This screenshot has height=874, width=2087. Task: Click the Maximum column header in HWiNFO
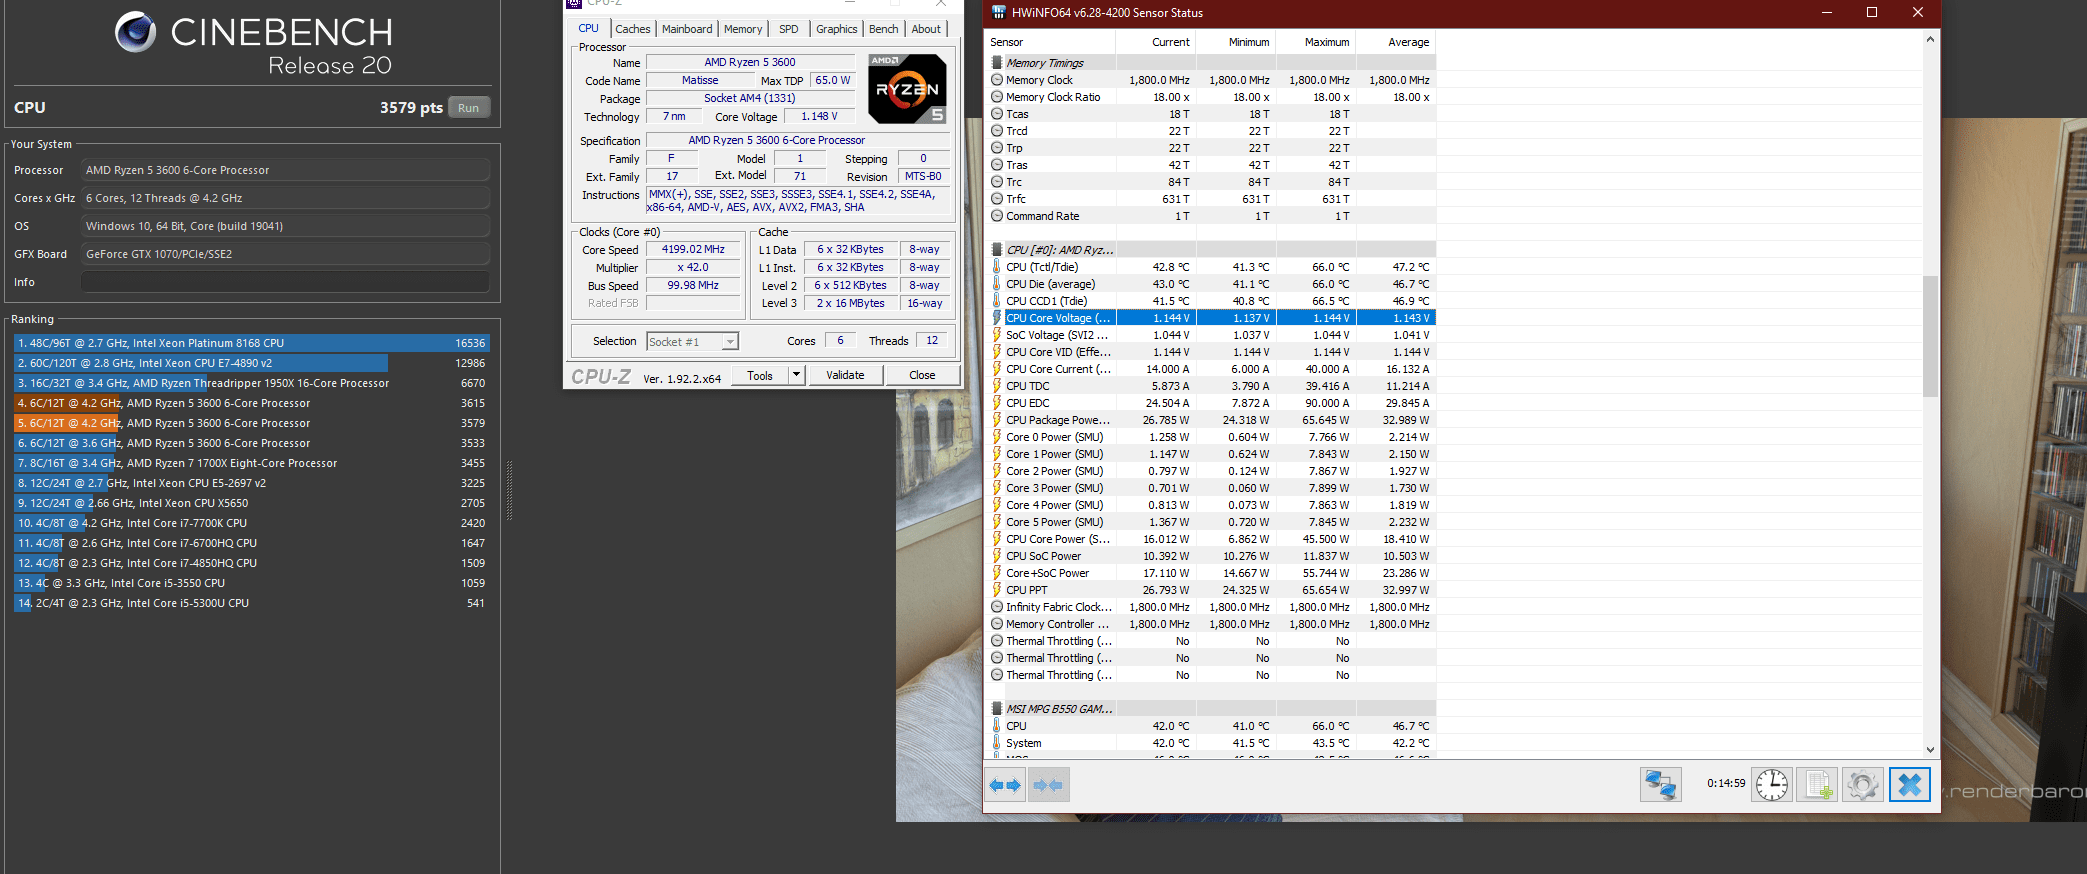point(1316,42)
